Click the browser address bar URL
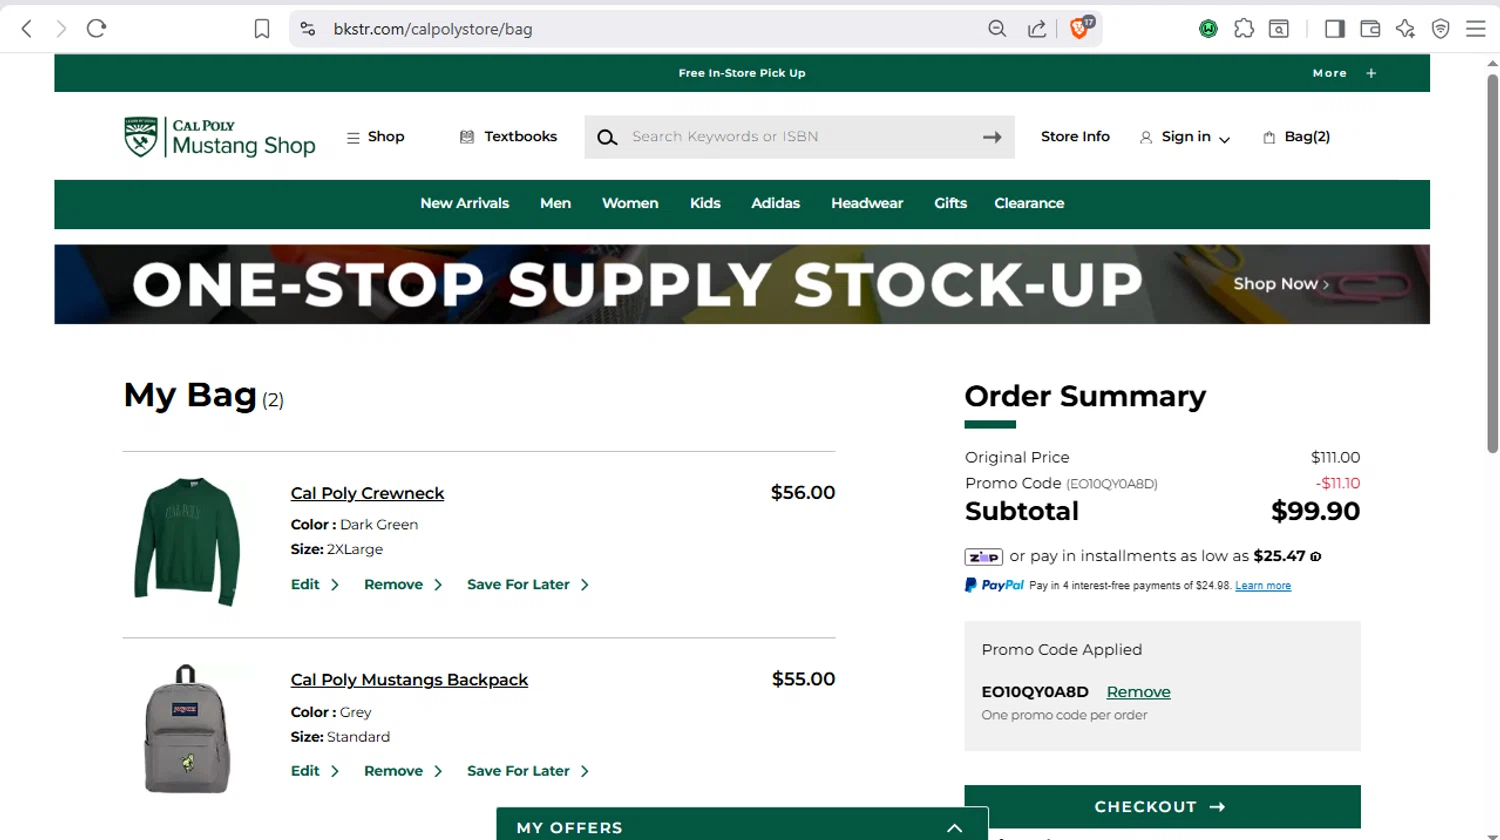The image size is (1500, 840). point(433,29)
